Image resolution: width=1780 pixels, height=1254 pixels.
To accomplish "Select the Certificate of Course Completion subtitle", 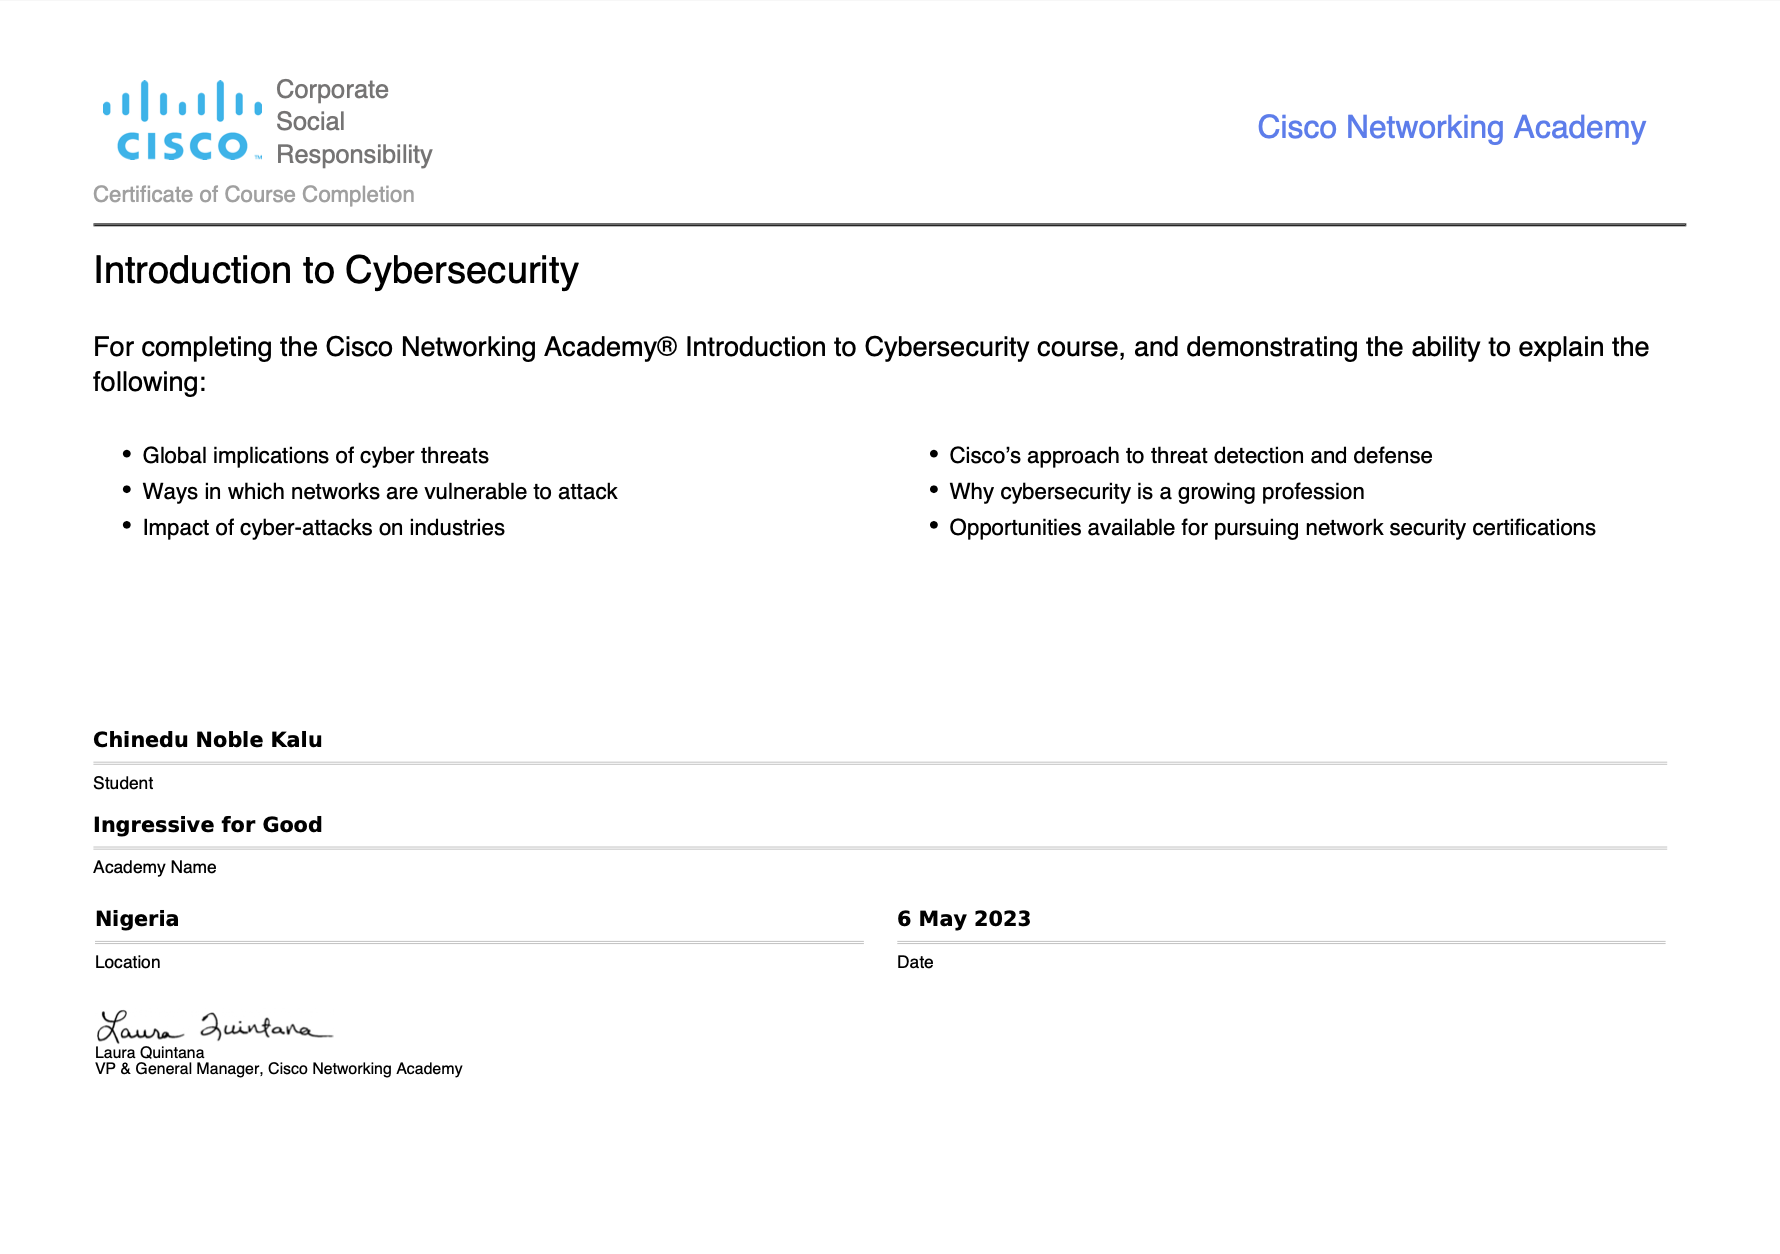I will (x=253, y=194).
